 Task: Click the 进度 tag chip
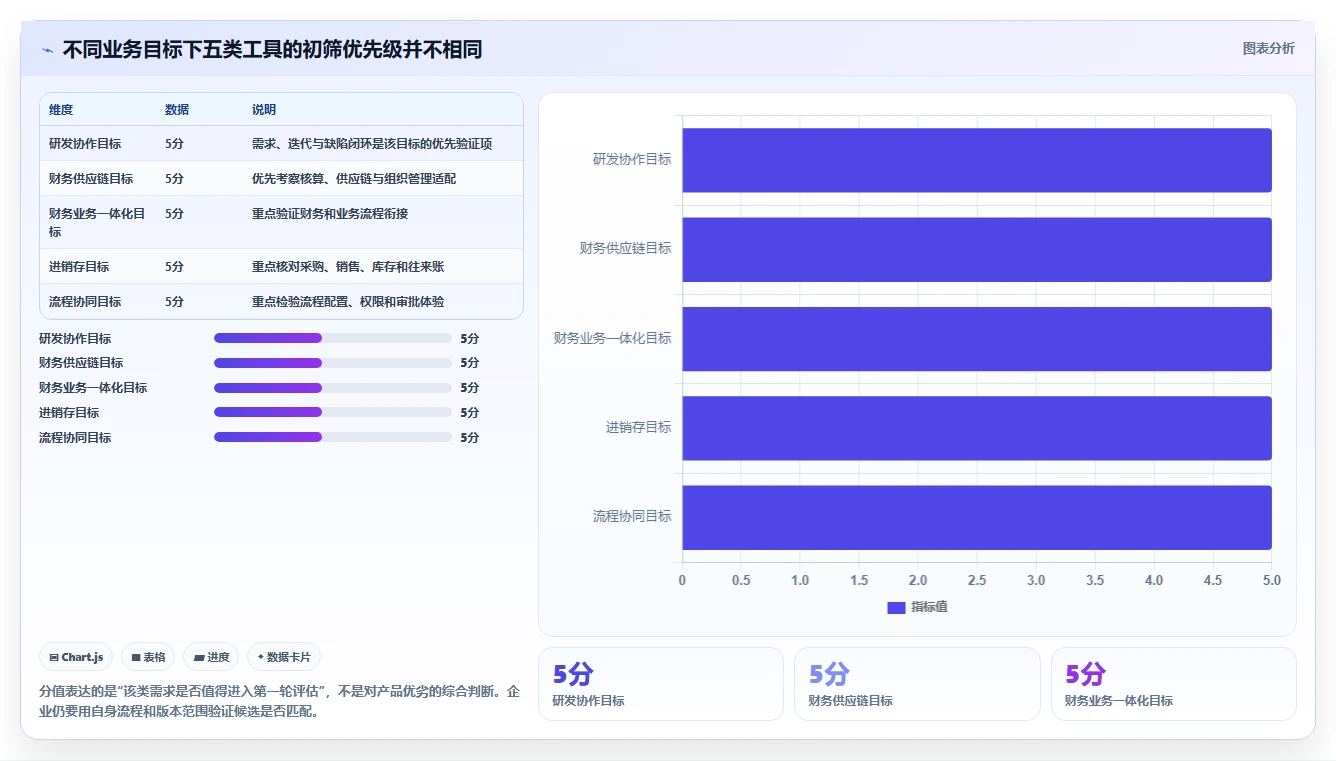tap(211, 657)
